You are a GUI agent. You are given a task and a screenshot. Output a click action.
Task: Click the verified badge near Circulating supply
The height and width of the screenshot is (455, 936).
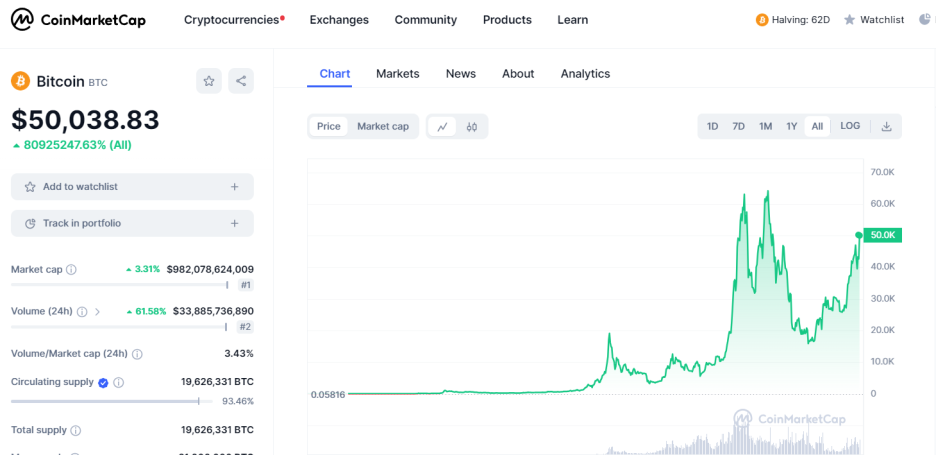103,383
